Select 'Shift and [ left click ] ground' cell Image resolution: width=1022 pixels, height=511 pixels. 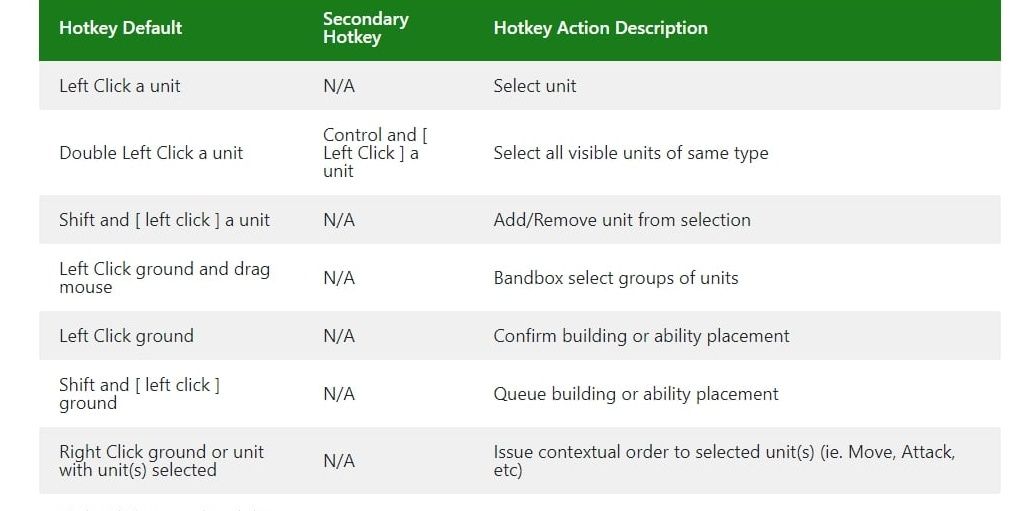pyautogui.click(x=139, y=394)
